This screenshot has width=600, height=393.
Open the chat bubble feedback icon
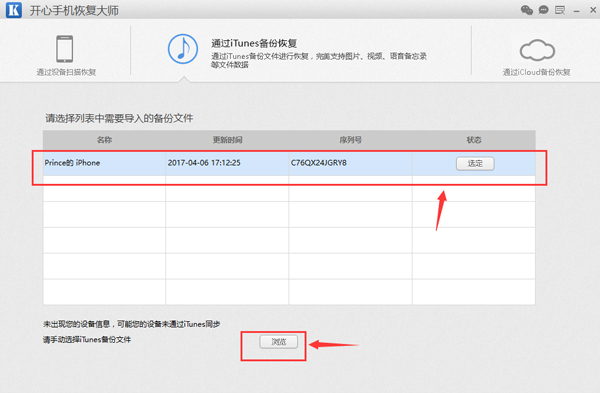click(543, 10)
